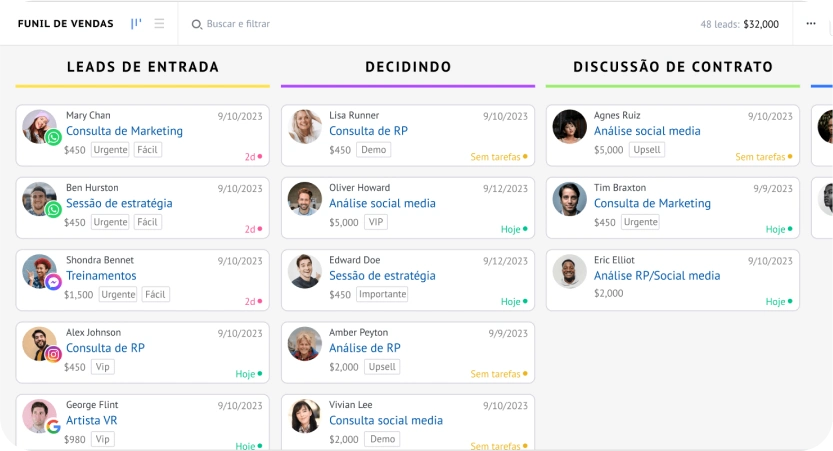Click the Upsell tag on Agnes Ruiz's card
833x451 pixels.
click(647, 150)
